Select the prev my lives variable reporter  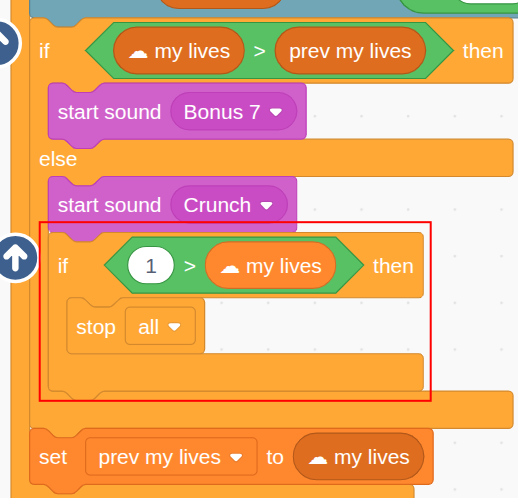tap(350, 51)
